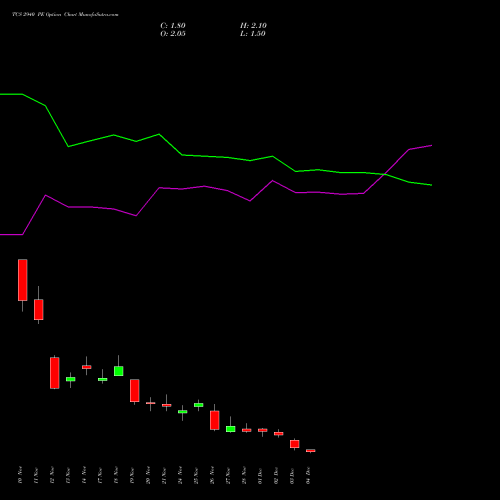Select the 01 Dec date label
The image size is (500, 500).
click(x=260, y=475)
